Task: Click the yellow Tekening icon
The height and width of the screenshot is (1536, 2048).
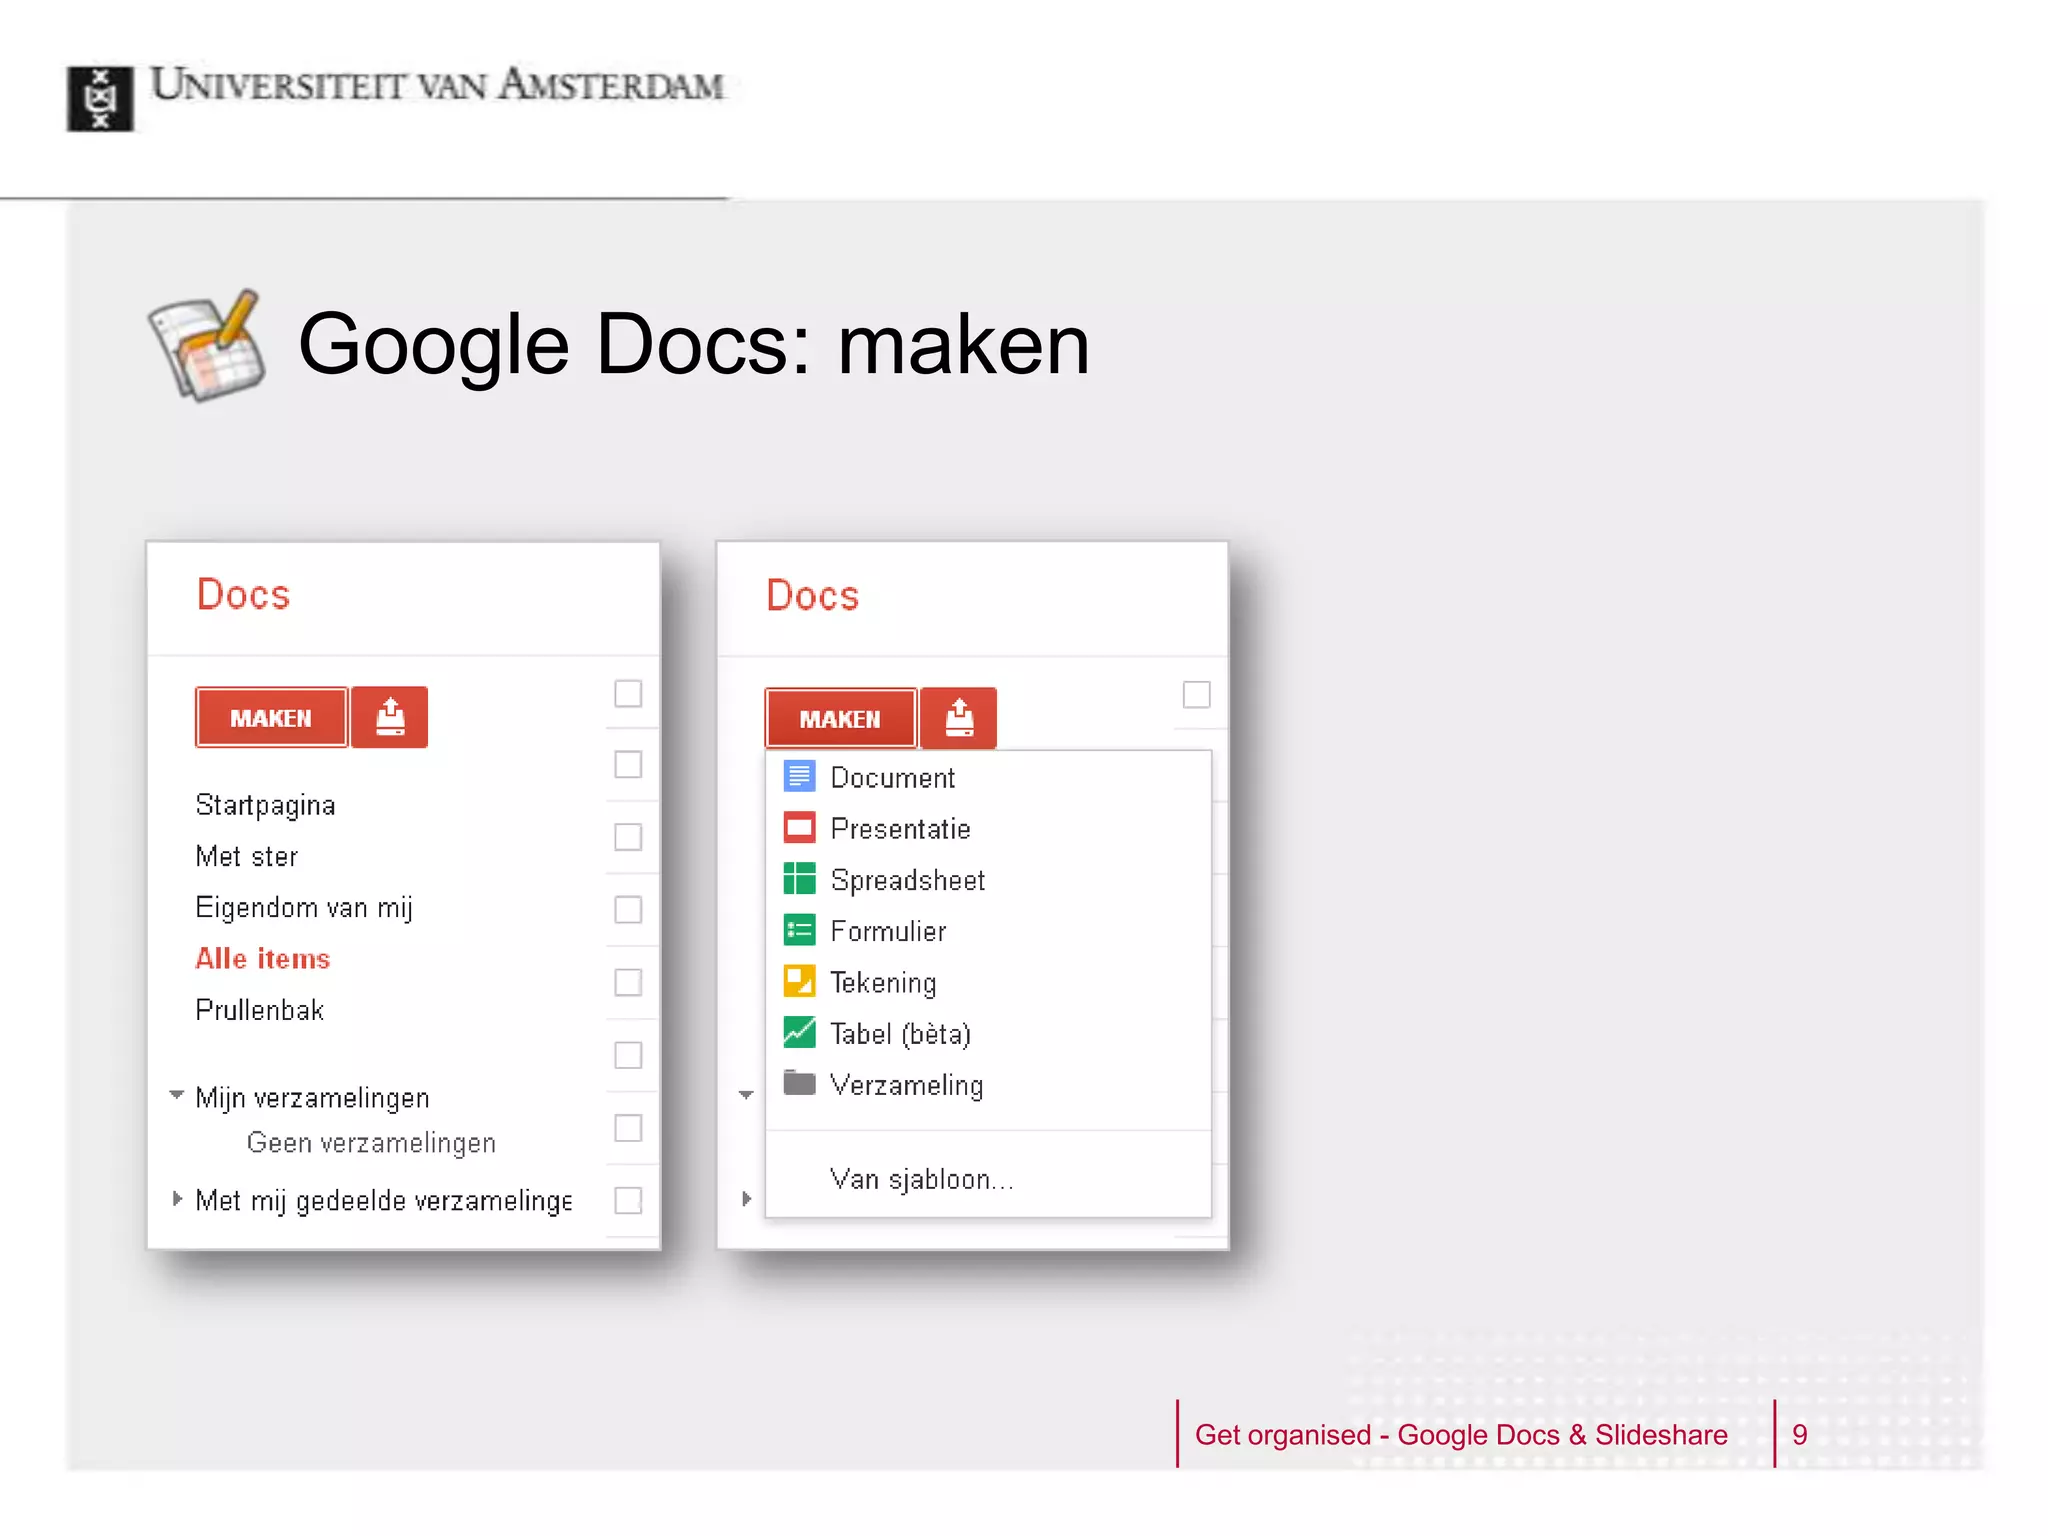Action: [x=799, y=982]
